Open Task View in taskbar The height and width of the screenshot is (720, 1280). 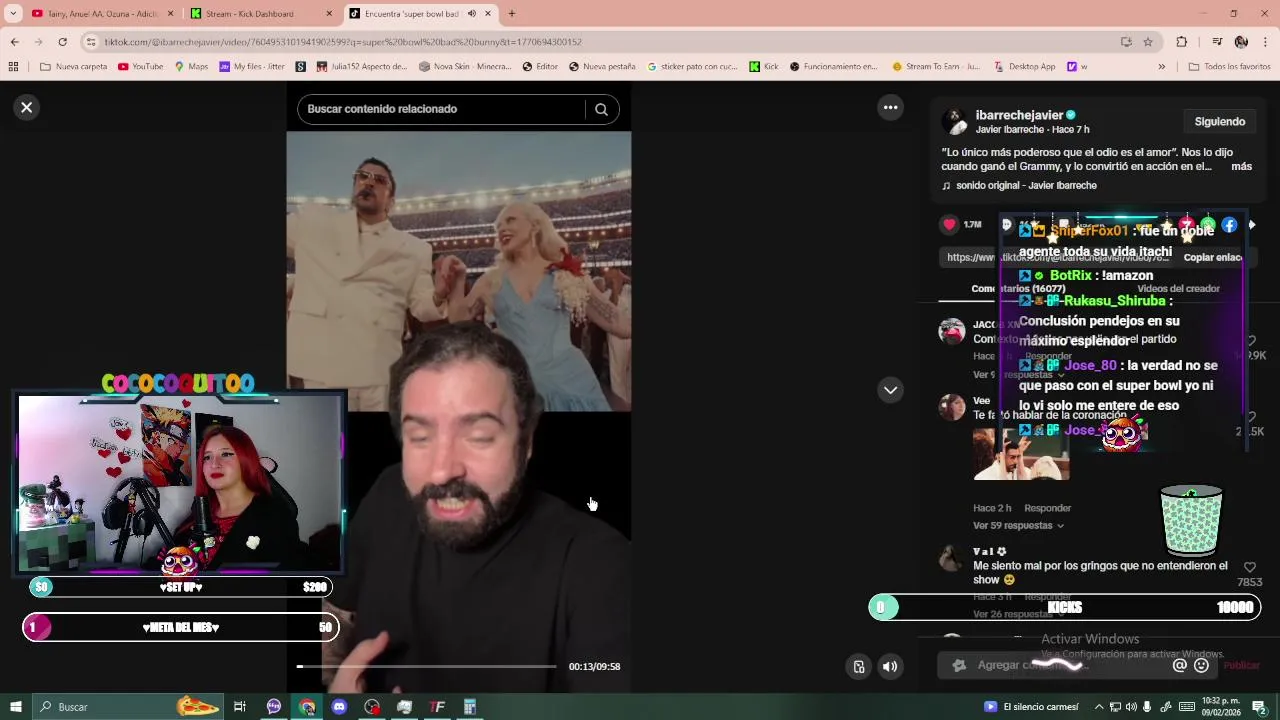click(x=240, y=707)
